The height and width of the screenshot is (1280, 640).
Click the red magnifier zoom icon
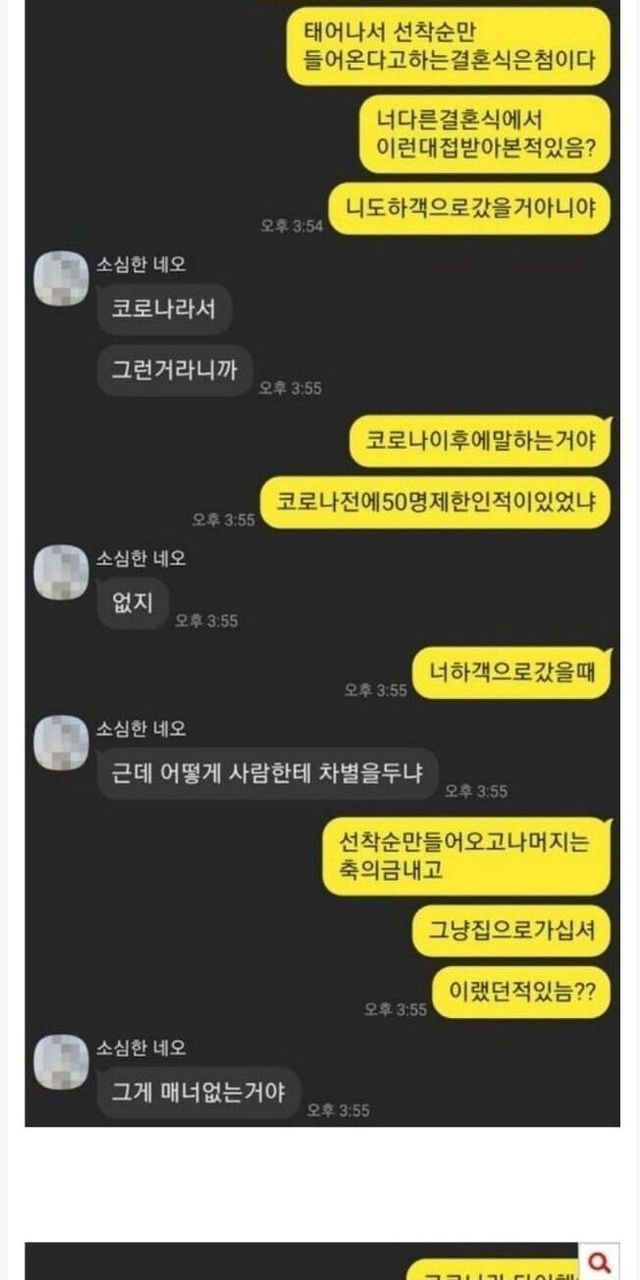click(x=601, y=1261)
